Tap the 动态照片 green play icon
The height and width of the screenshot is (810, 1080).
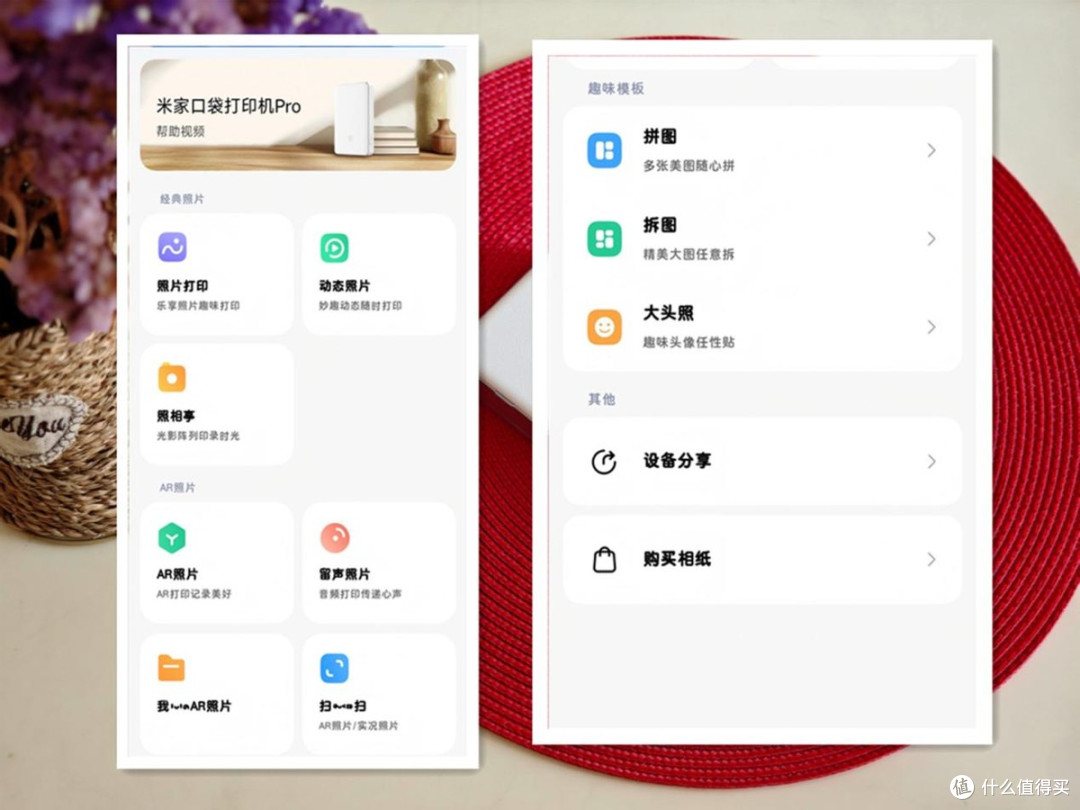click(x=335, y=248)
